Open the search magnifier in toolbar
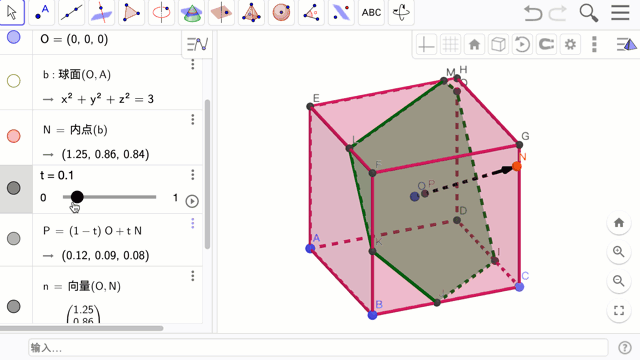This screenshot has height=360, width=640. [x=589, y=13]
